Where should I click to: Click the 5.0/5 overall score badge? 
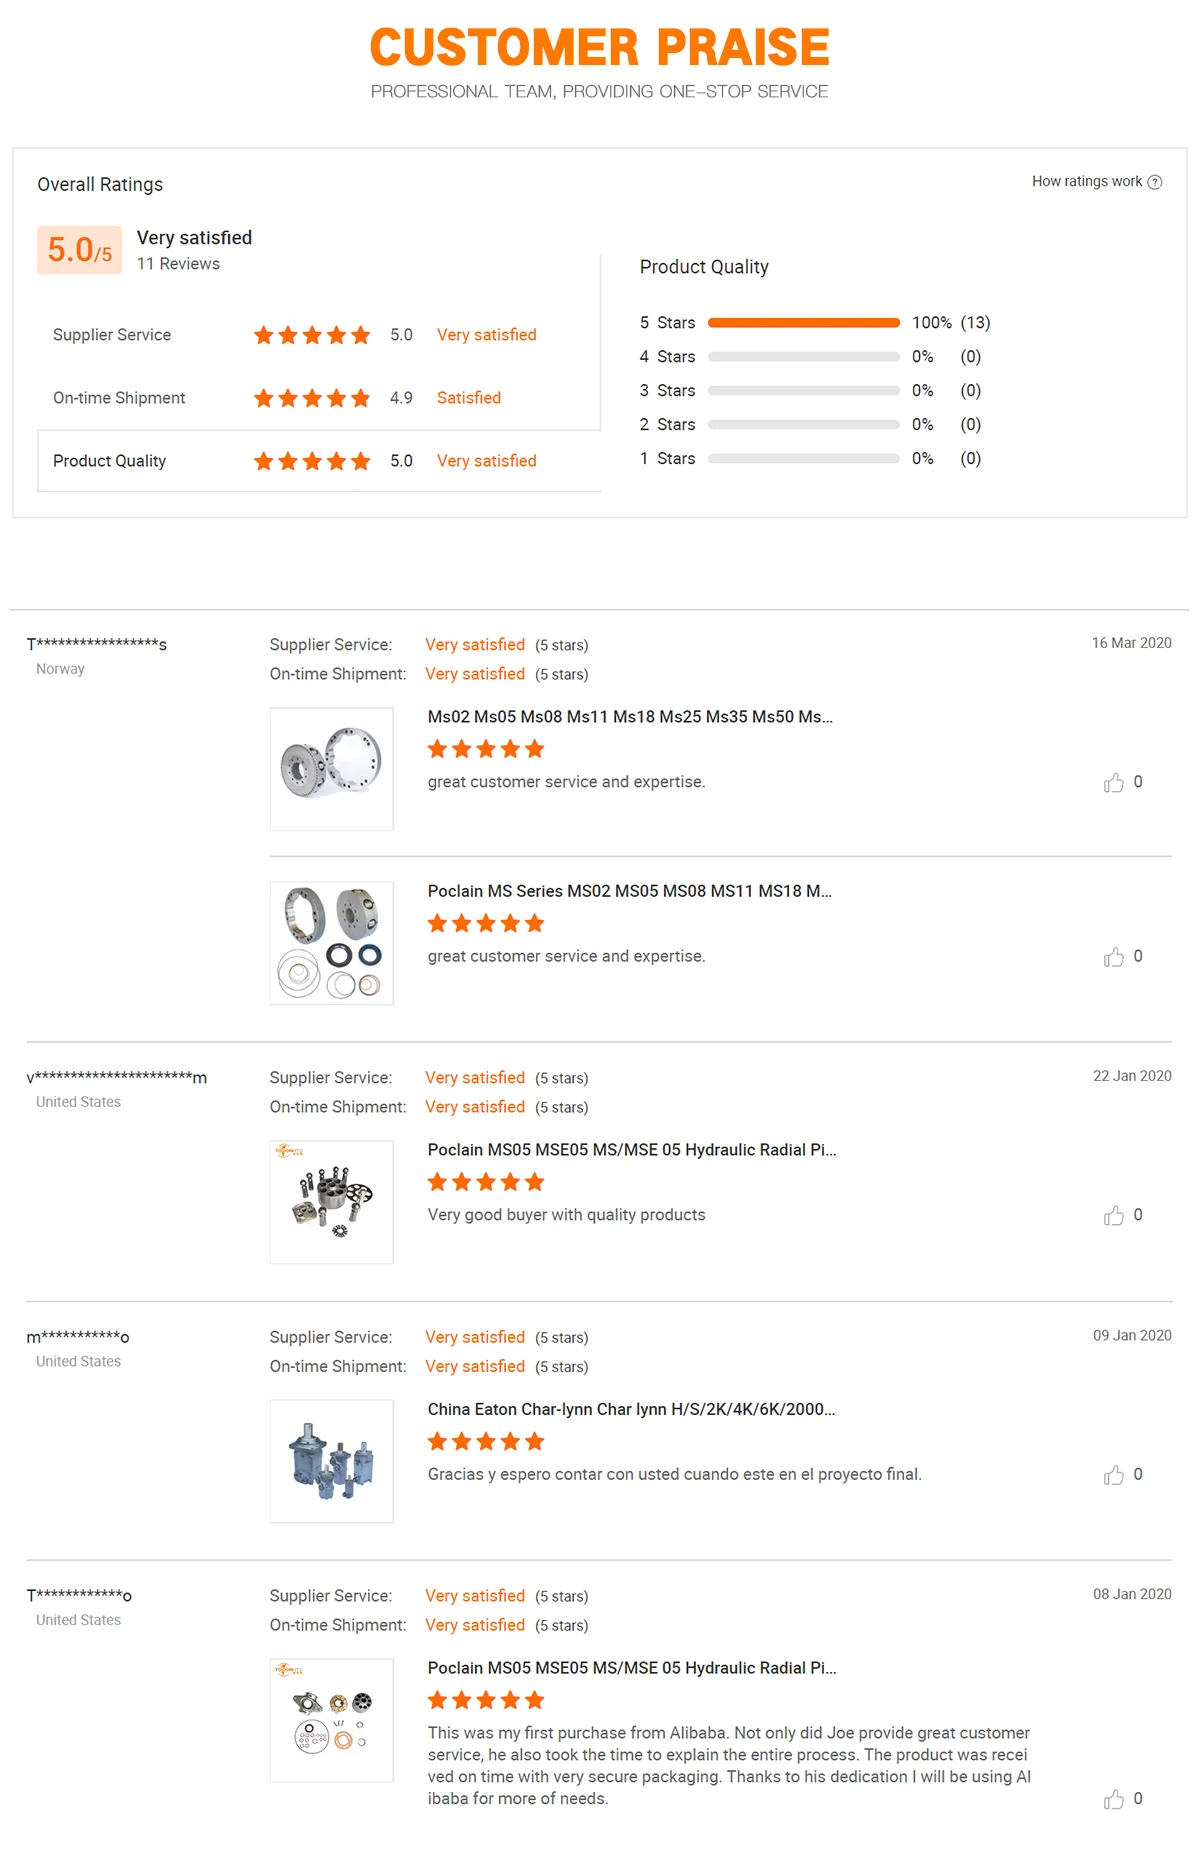pyautogui.click(x=79, y=250)
